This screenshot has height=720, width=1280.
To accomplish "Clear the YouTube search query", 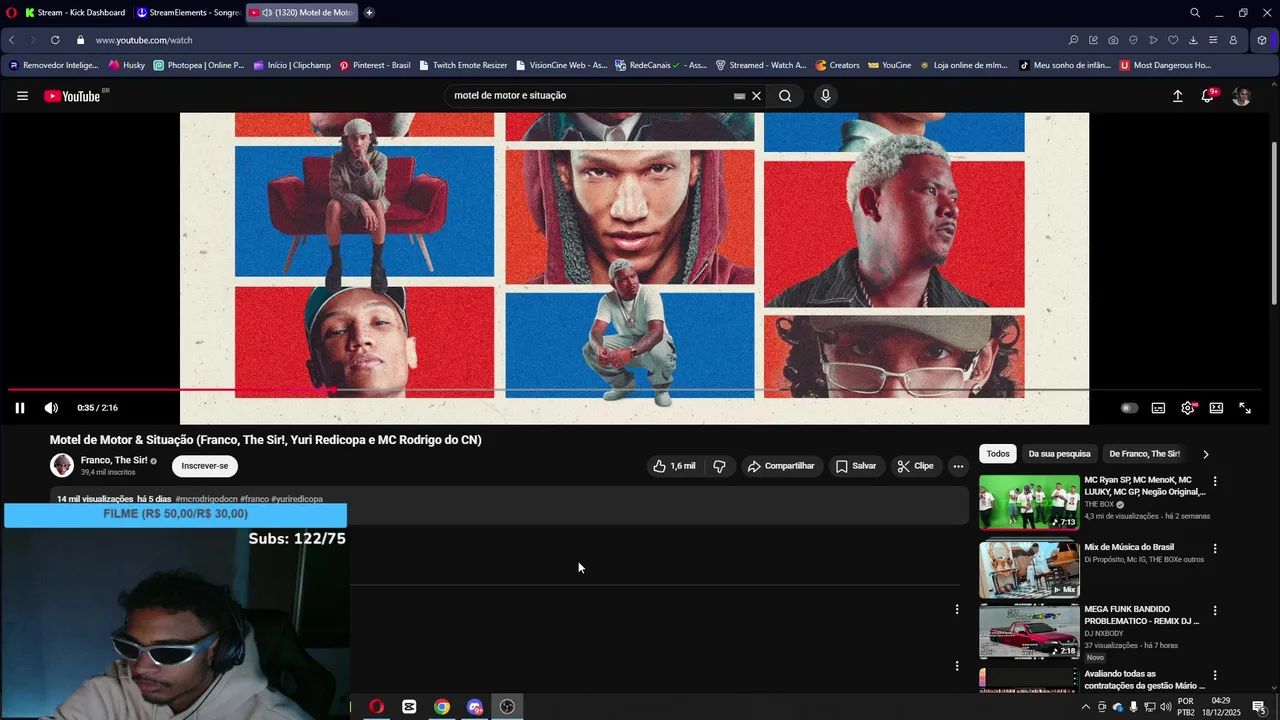I will [x=756, y=96].
